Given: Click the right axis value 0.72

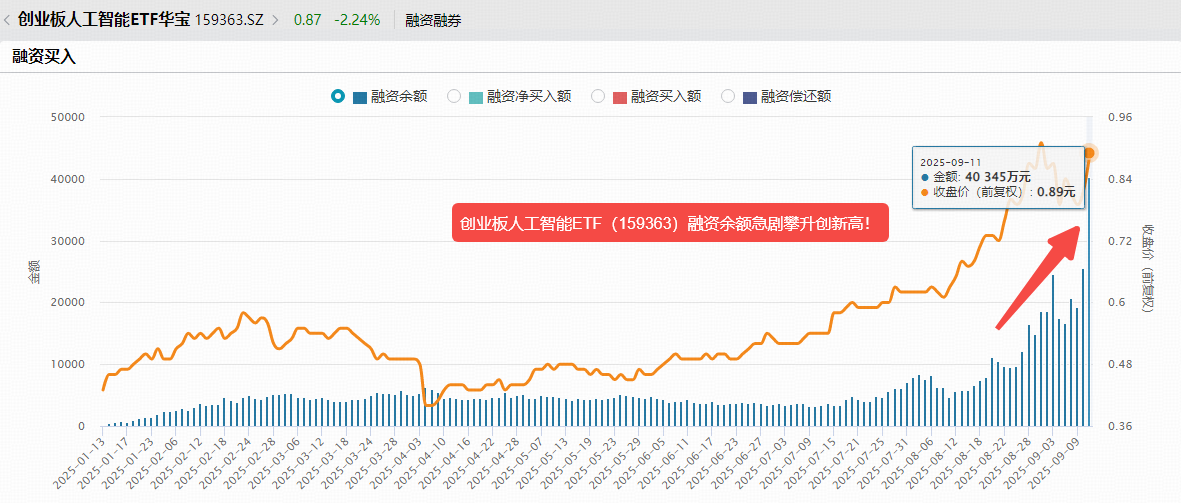Looking at the screenshot, I should [1118, 241].
